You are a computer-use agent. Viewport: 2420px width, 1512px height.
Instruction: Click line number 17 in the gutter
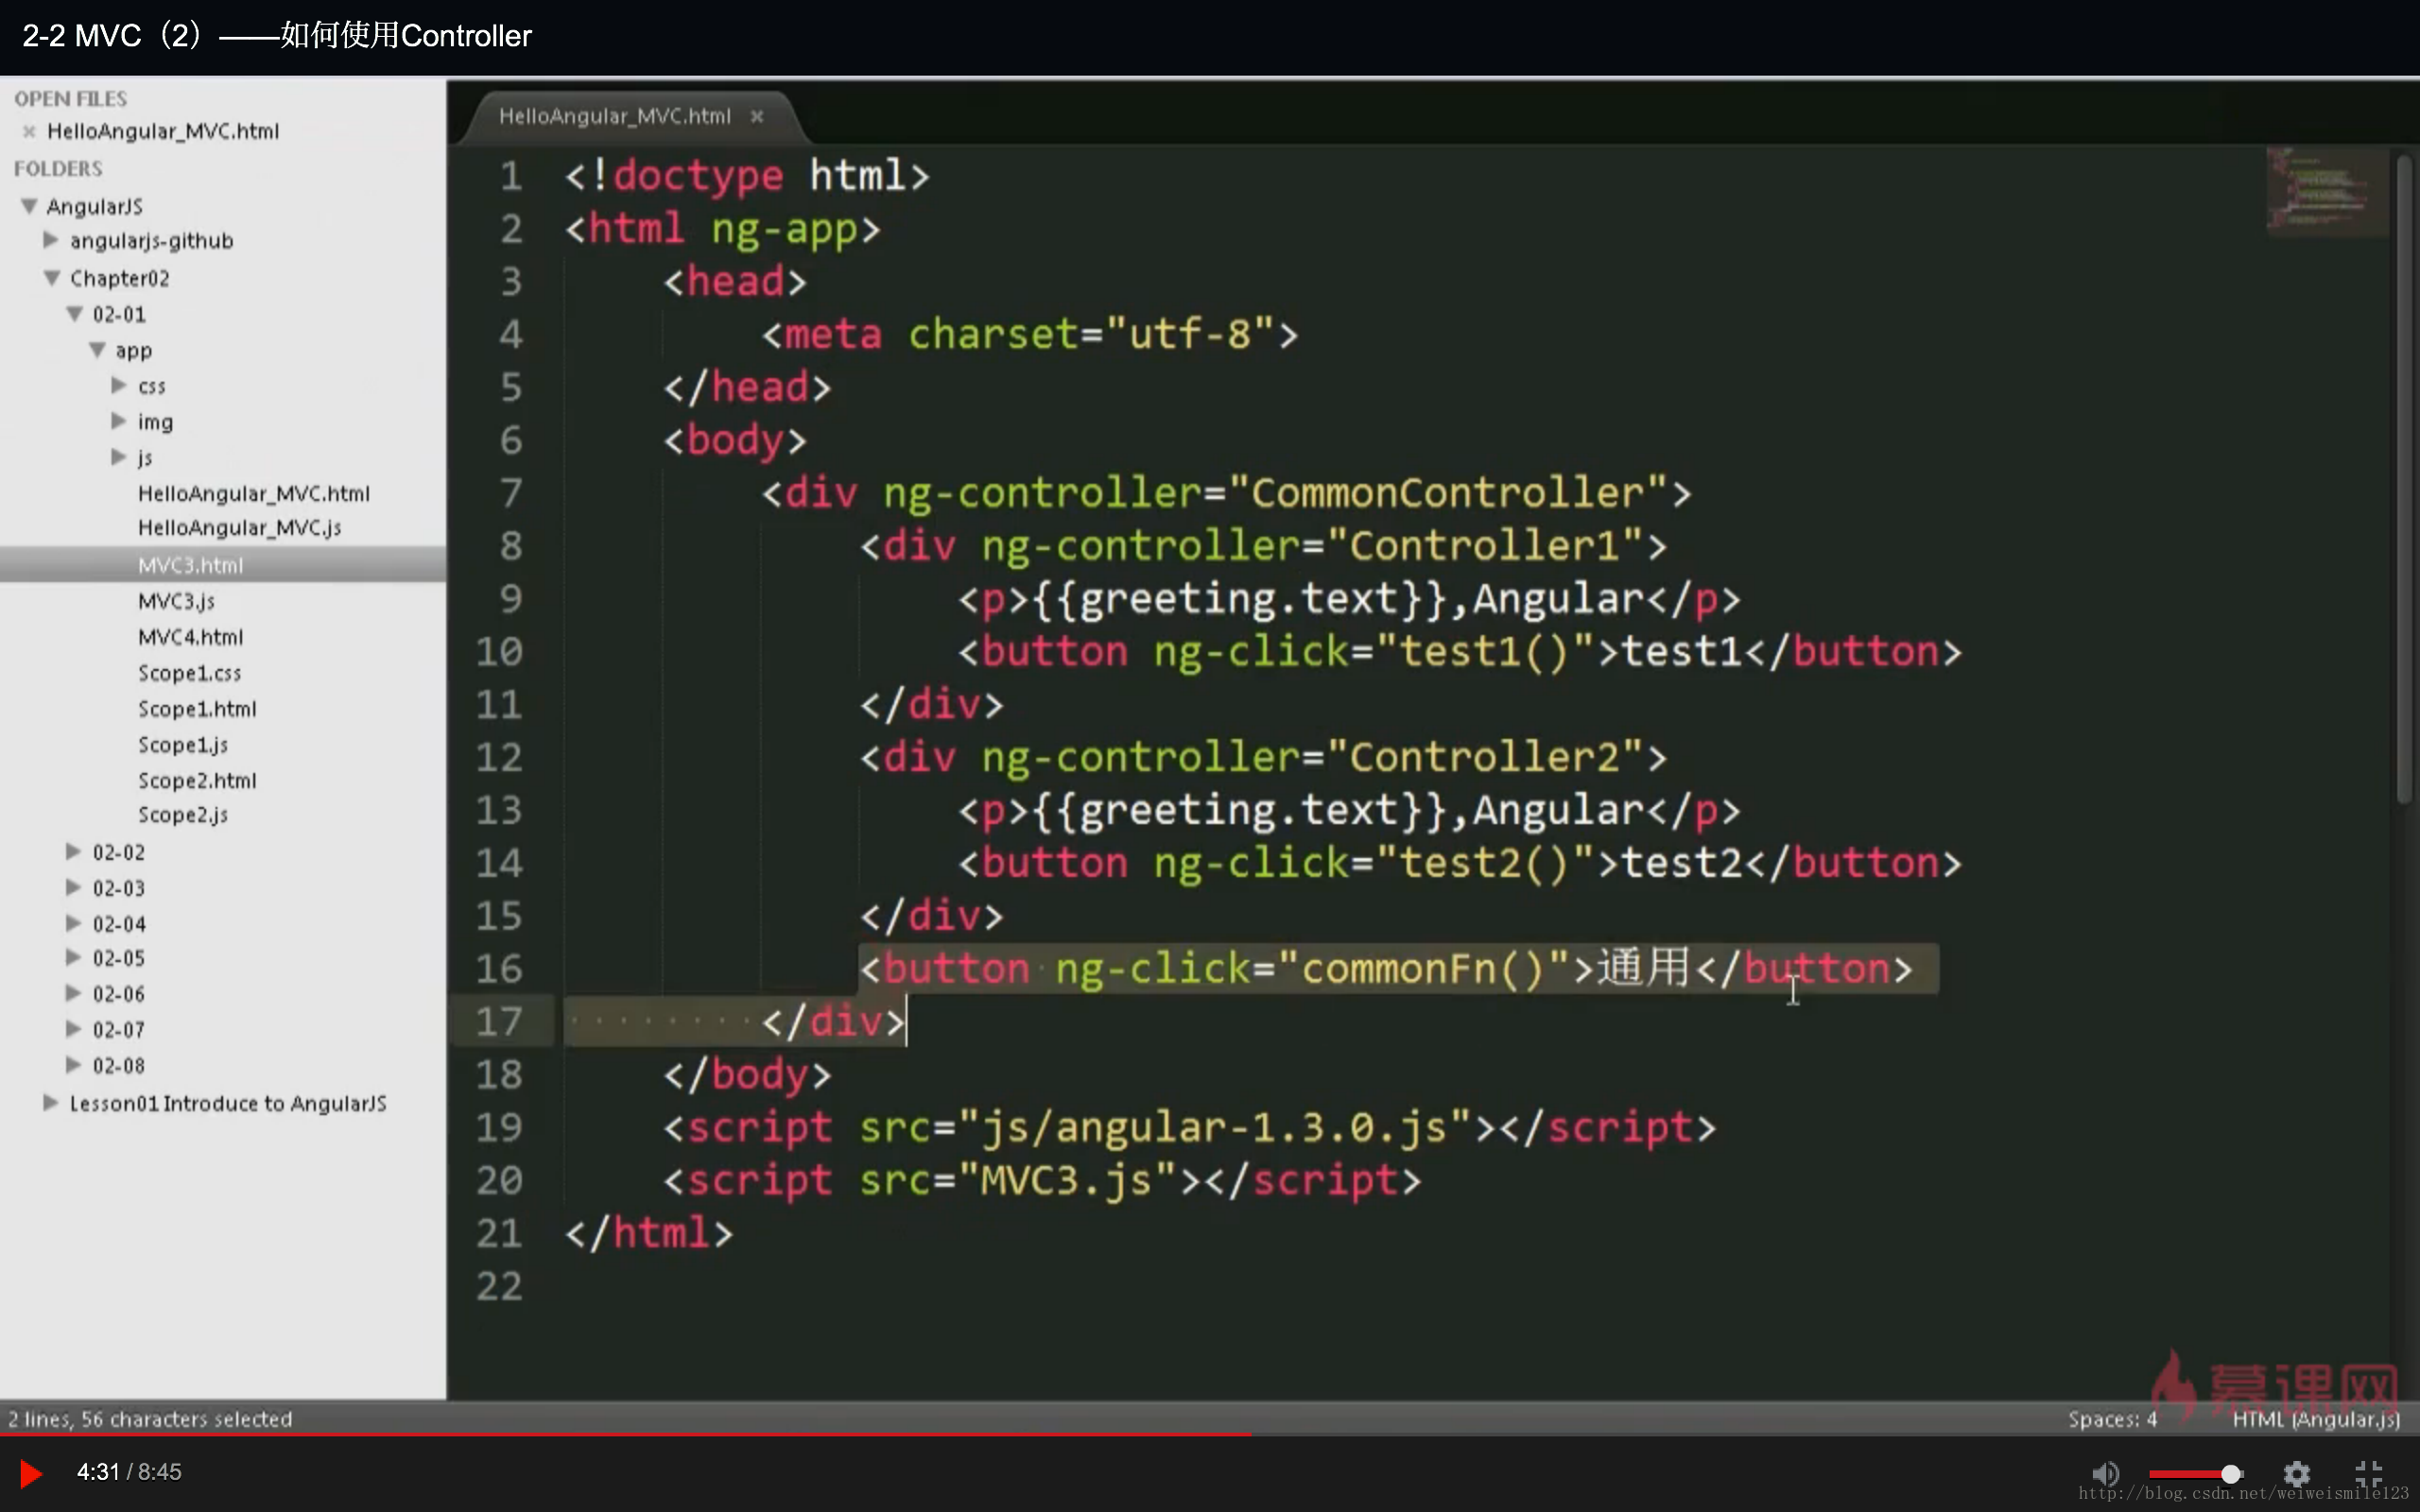(498, 1022)
